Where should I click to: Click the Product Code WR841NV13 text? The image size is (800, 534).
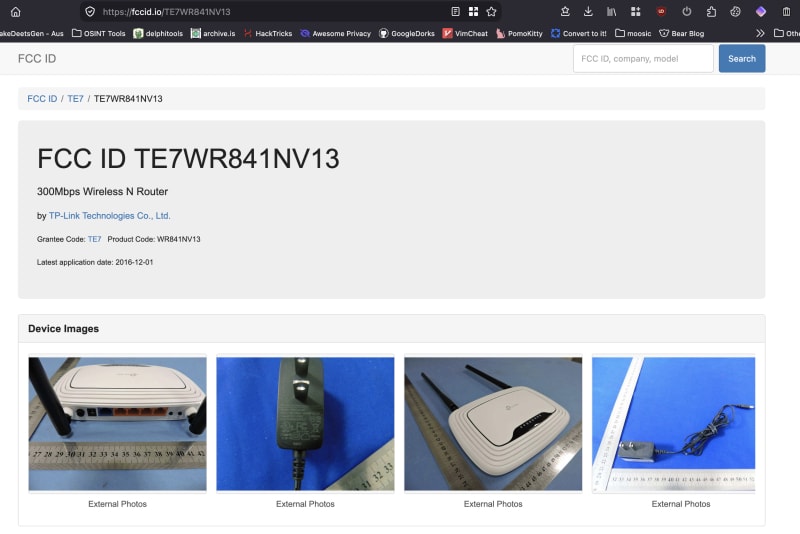[x=154, y=239]
